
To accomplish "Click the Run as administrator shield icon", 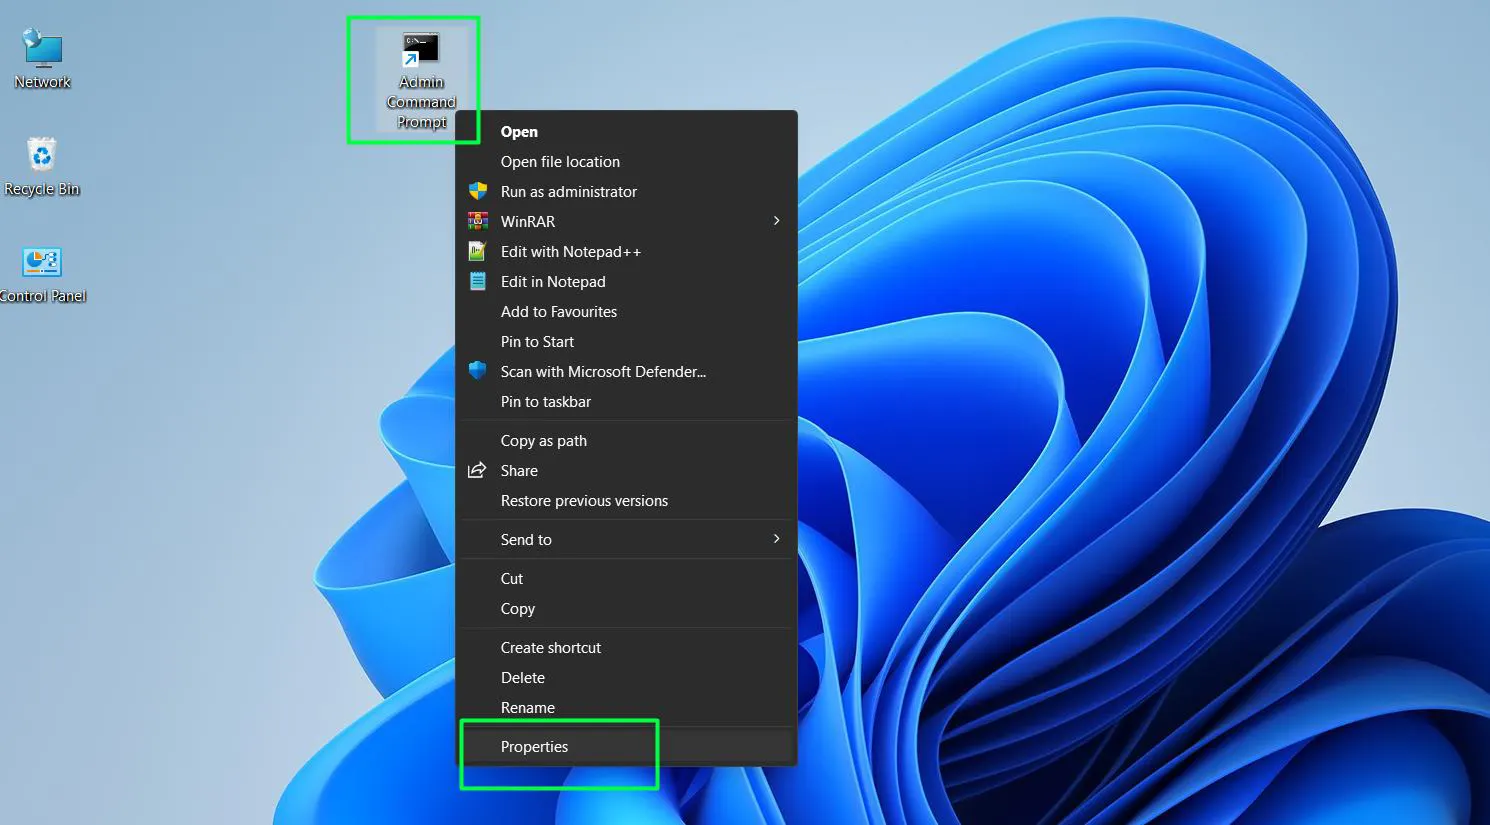I will pyautogui.click(x=478, y=191).
